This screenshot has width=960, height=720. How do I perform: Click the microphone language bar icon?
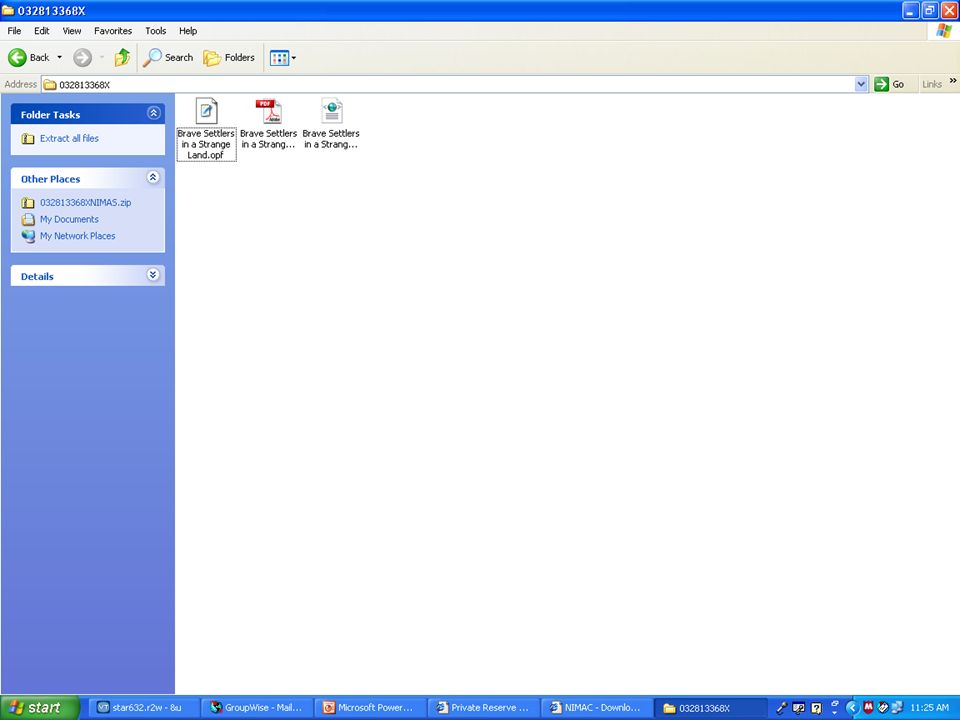click(782, 708)
